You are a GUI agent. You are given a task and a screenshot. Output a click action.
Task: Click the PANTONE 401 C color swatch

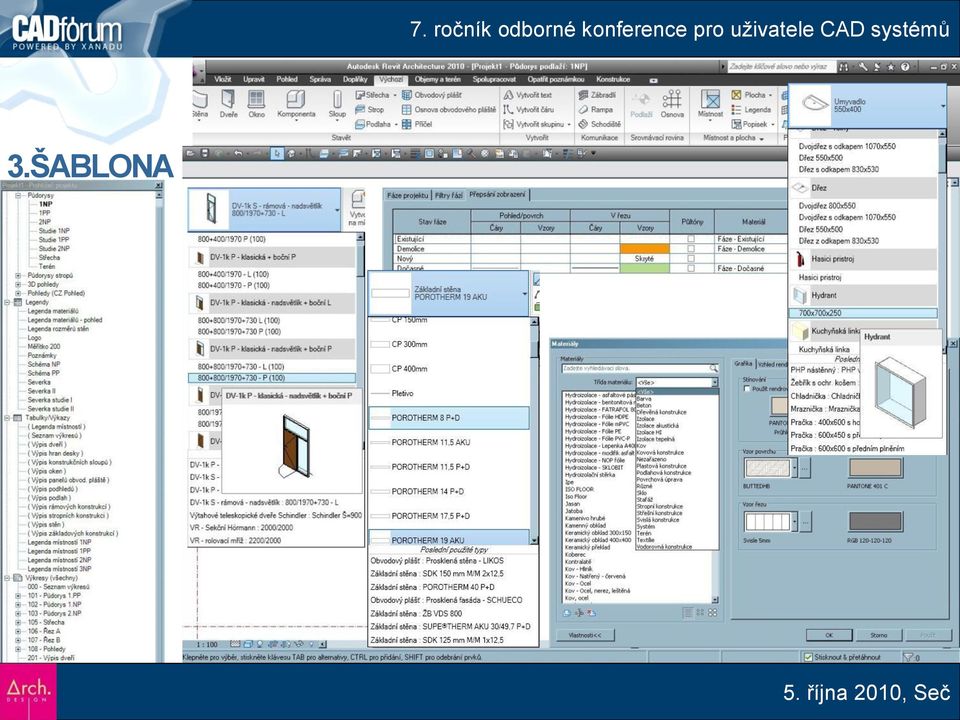click(876, 468)
